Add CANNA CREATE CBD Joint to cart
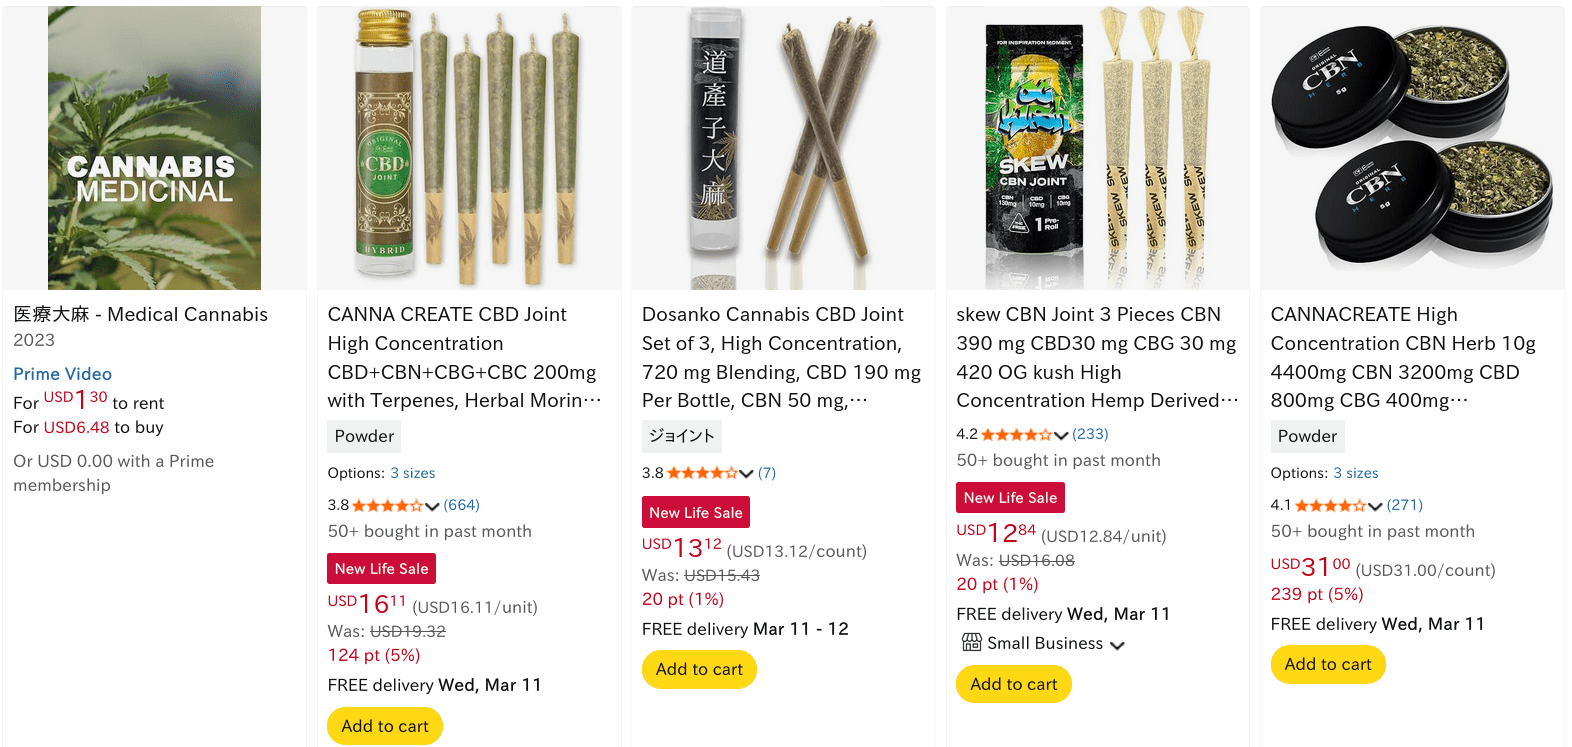The height and width of the screenshot is (747, 1572). pos(385,726)
